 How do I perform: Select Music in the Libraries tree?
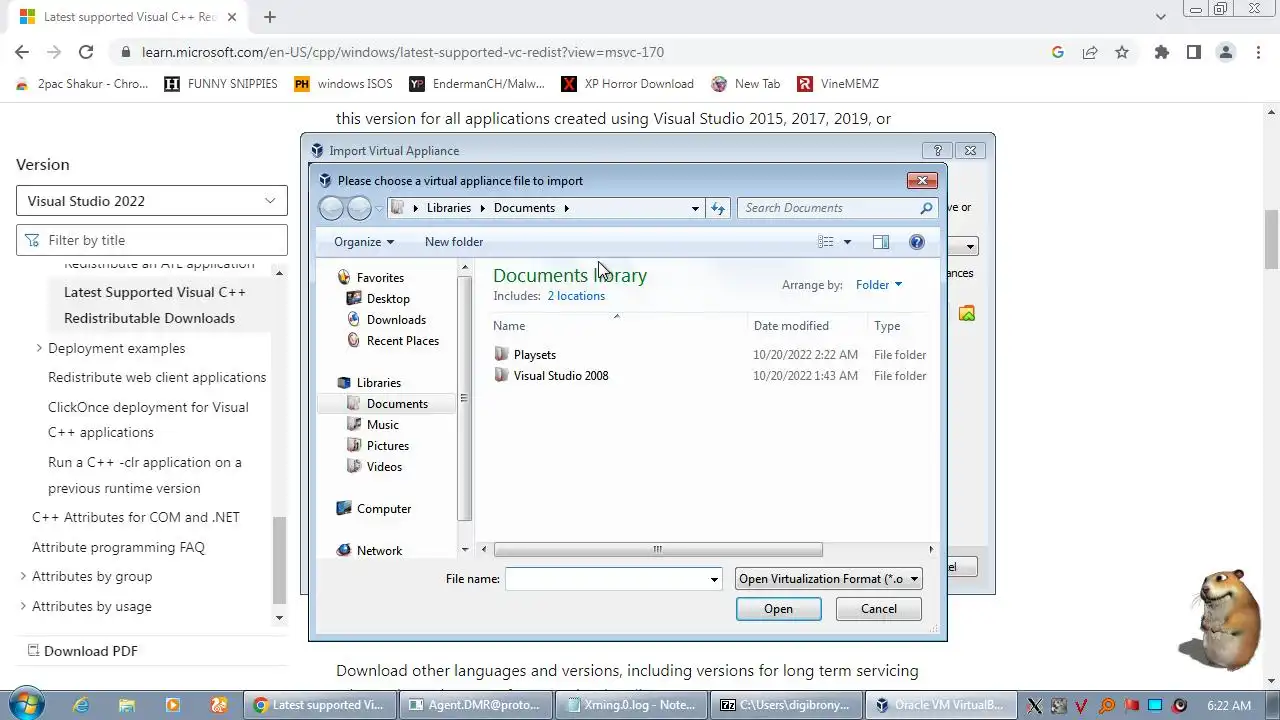(382, 424)
